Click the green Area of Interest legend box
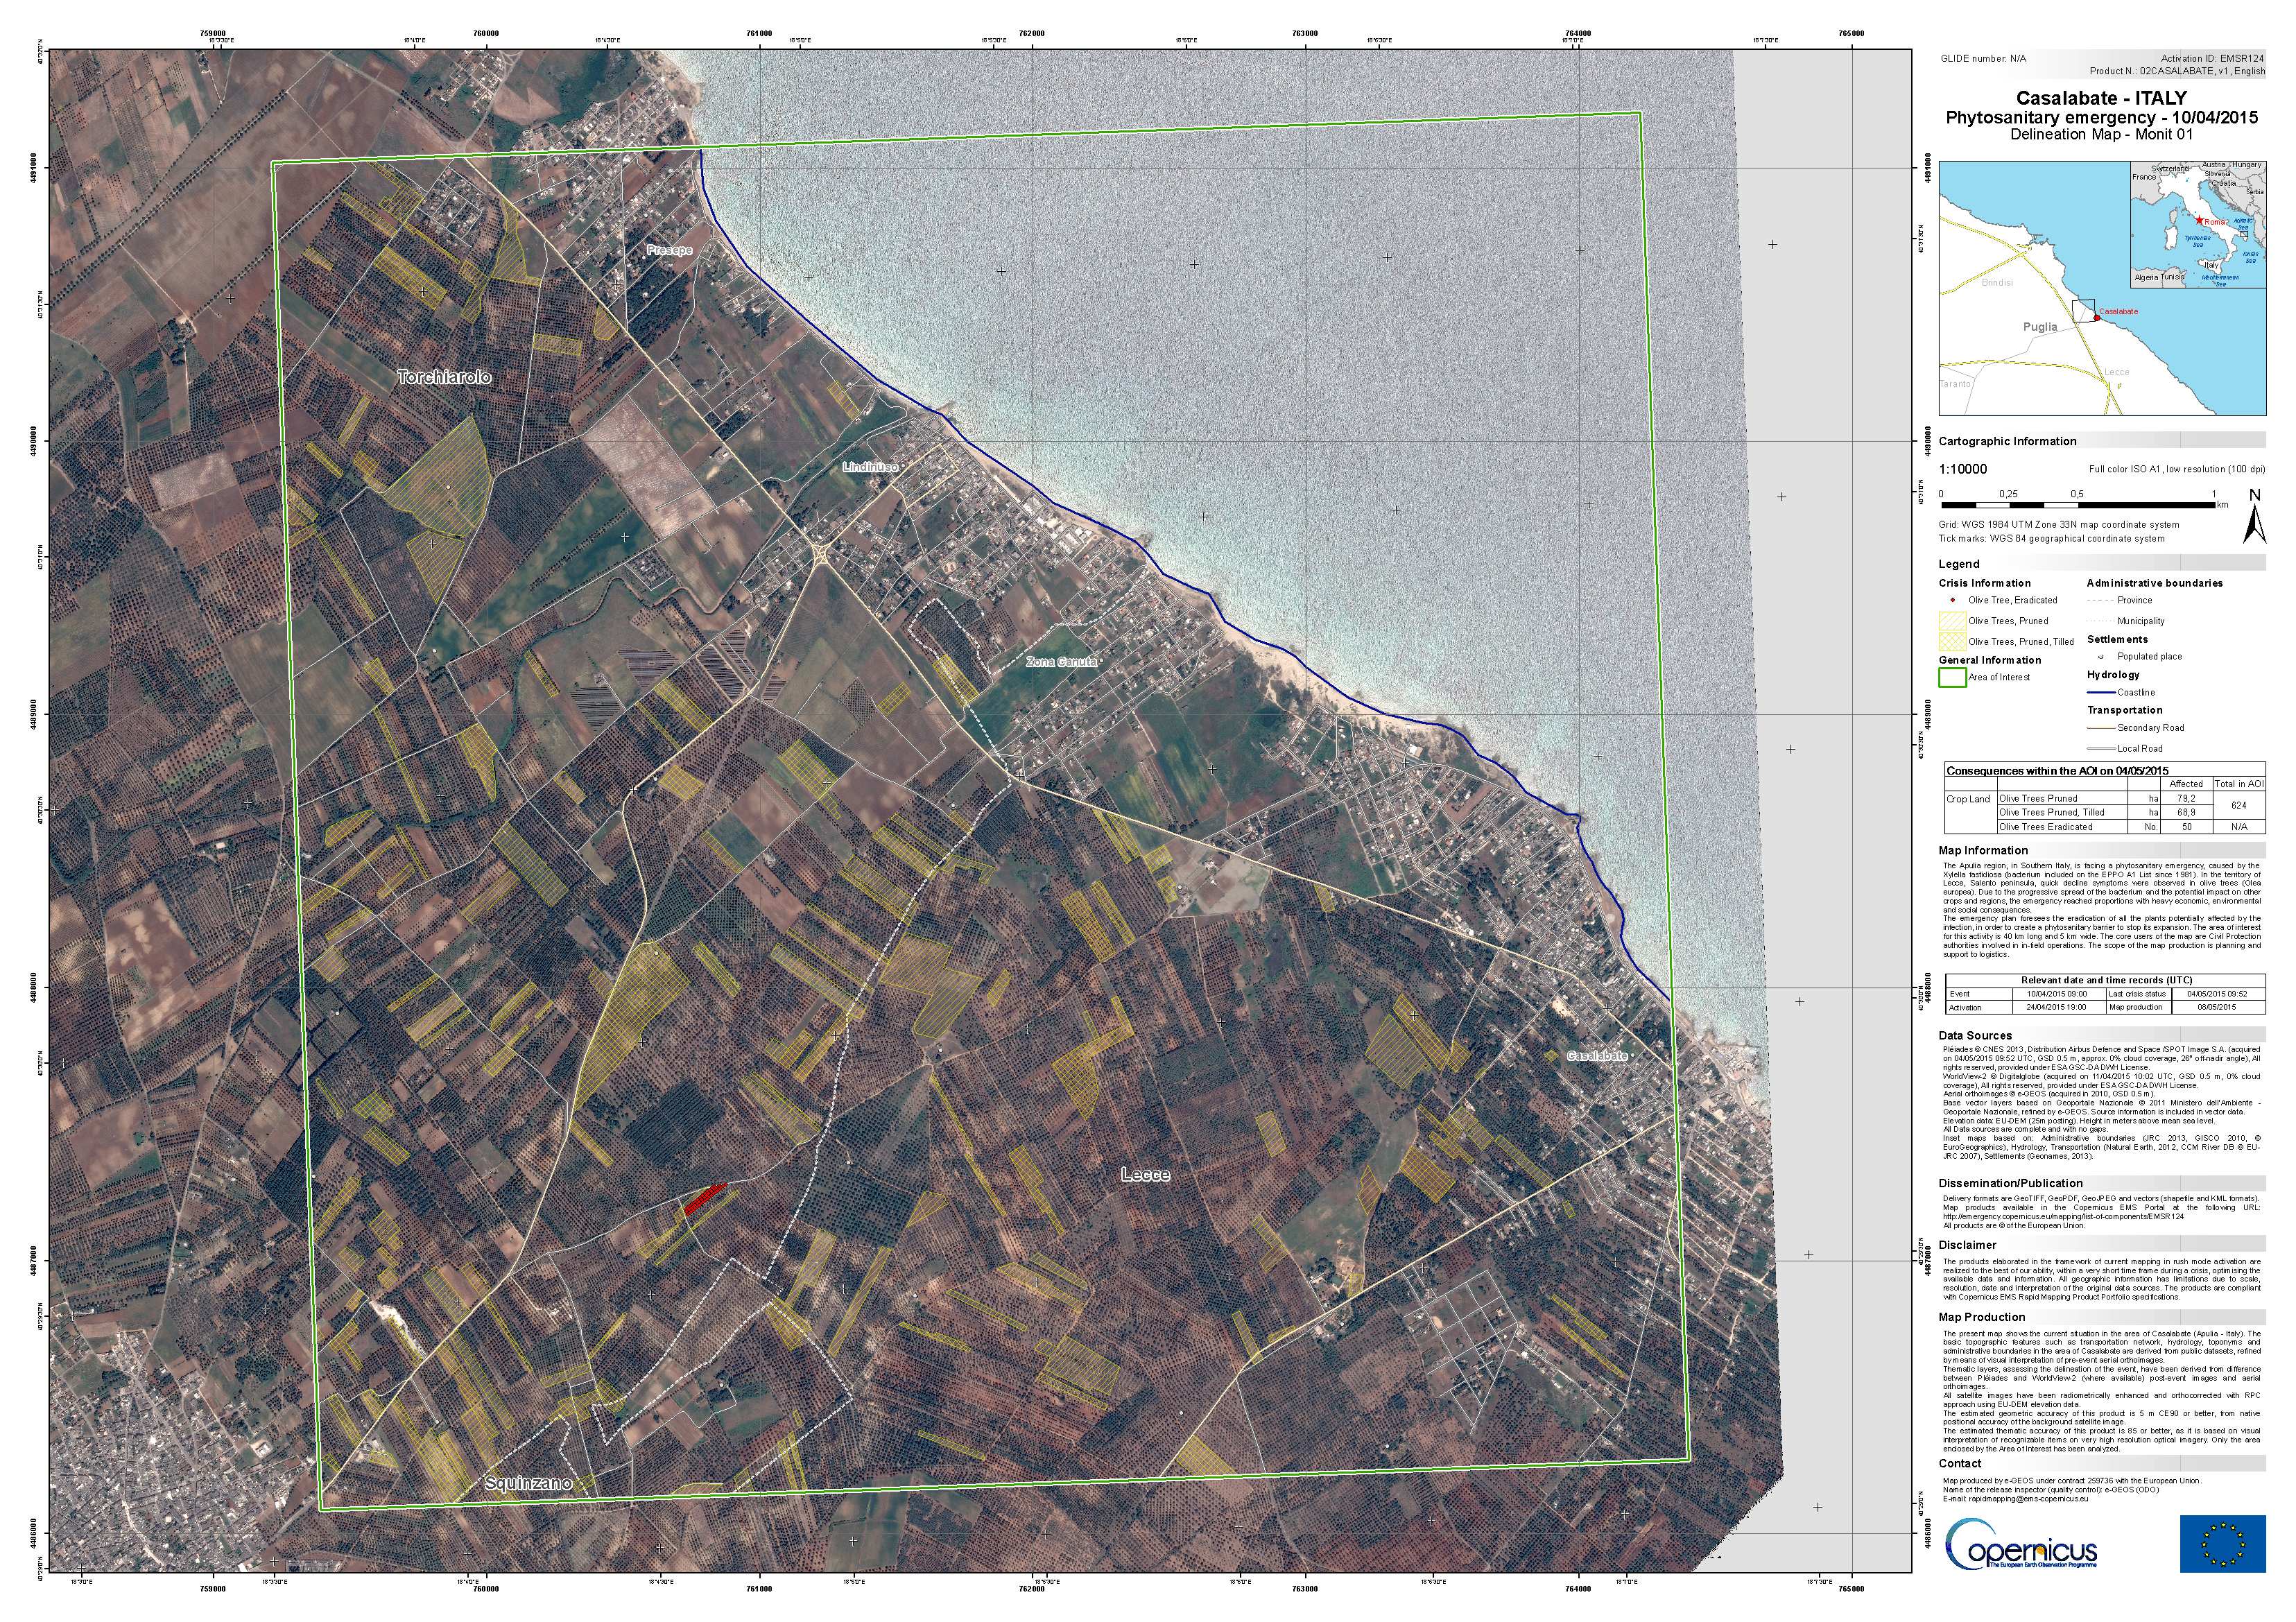 pos(1952,677)
